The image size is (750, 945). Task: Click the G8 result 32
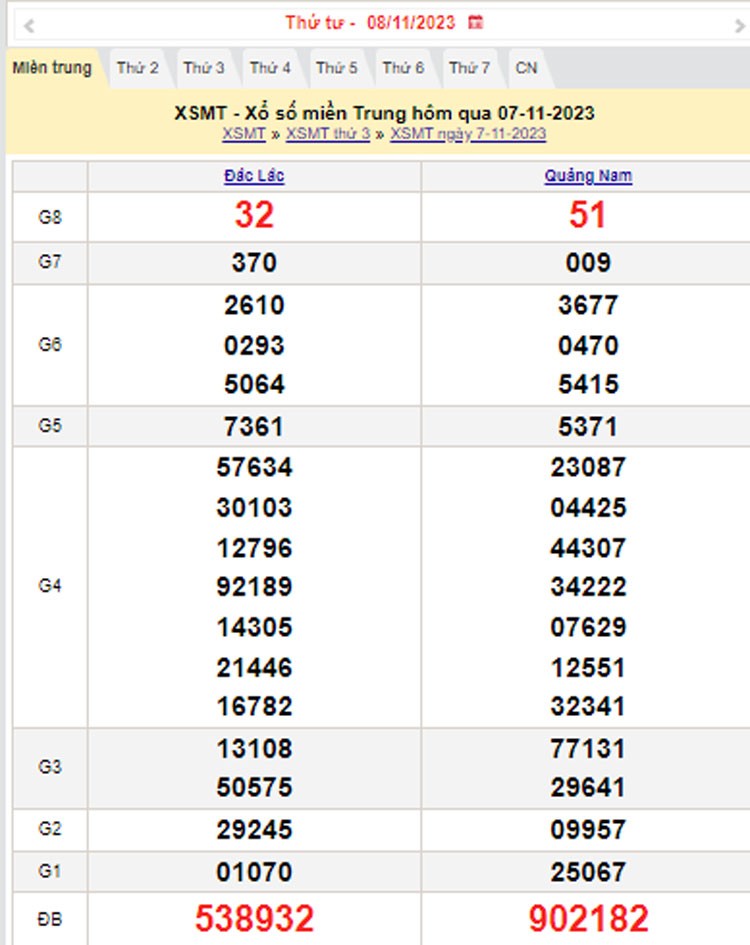(x=254, y=215)
